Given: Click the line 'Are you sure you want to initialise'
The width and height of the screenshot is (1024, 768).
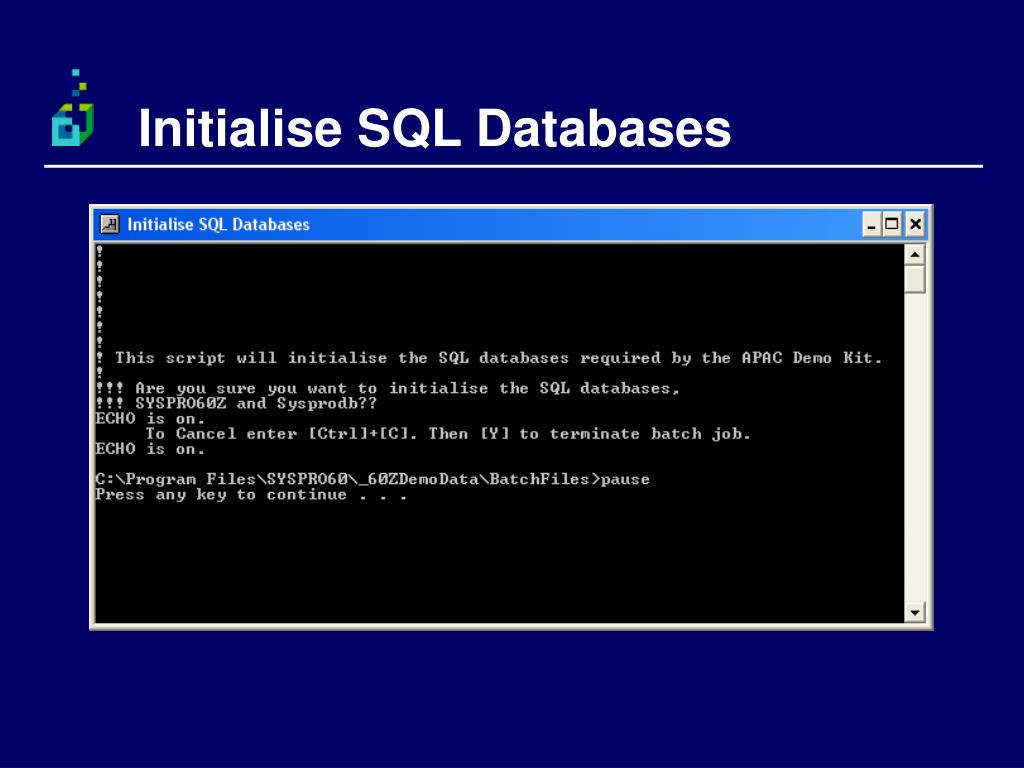Looking at the screenshot, I should pos(408,389).
